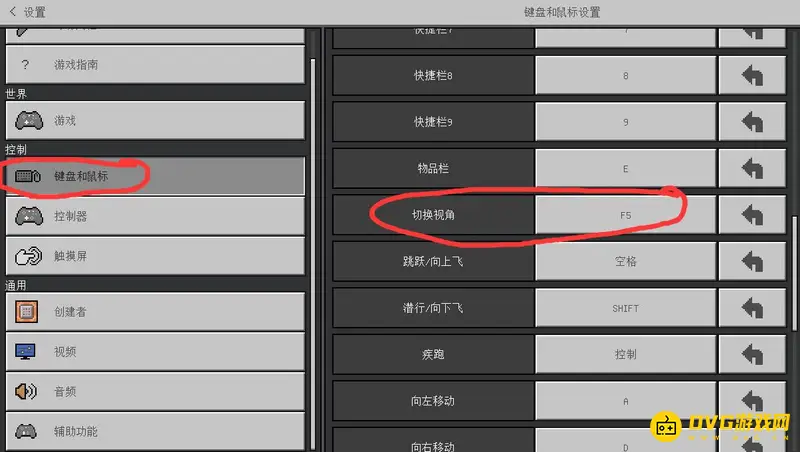Edit the 跳跃/向上飞 key set to 空格

coord(626,261)
